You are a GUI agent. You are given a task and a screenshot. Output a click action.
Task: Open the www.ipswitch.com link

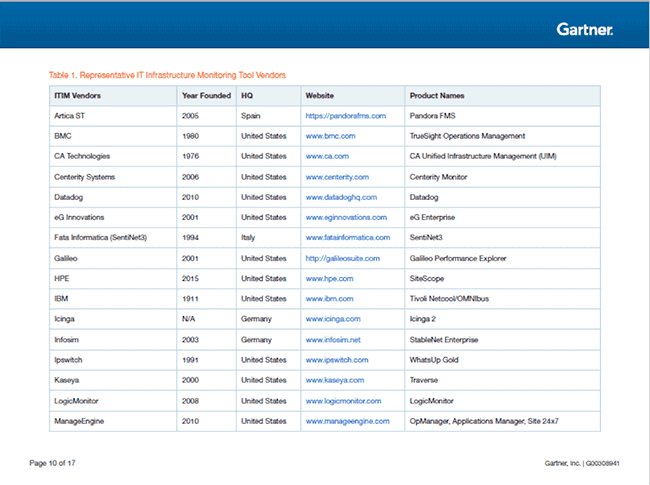click(337, 360)
